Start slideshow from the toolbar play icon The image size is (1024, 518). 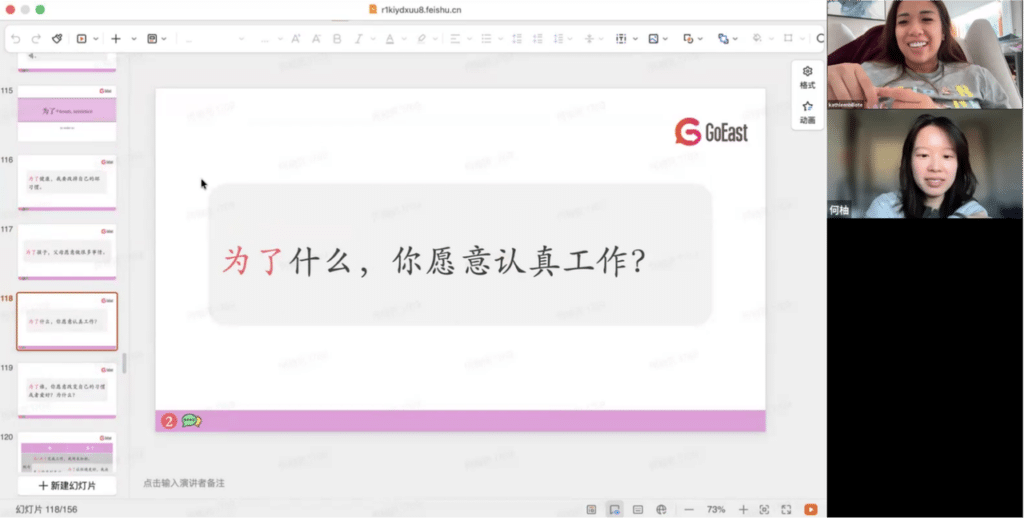tap(82, 39)
